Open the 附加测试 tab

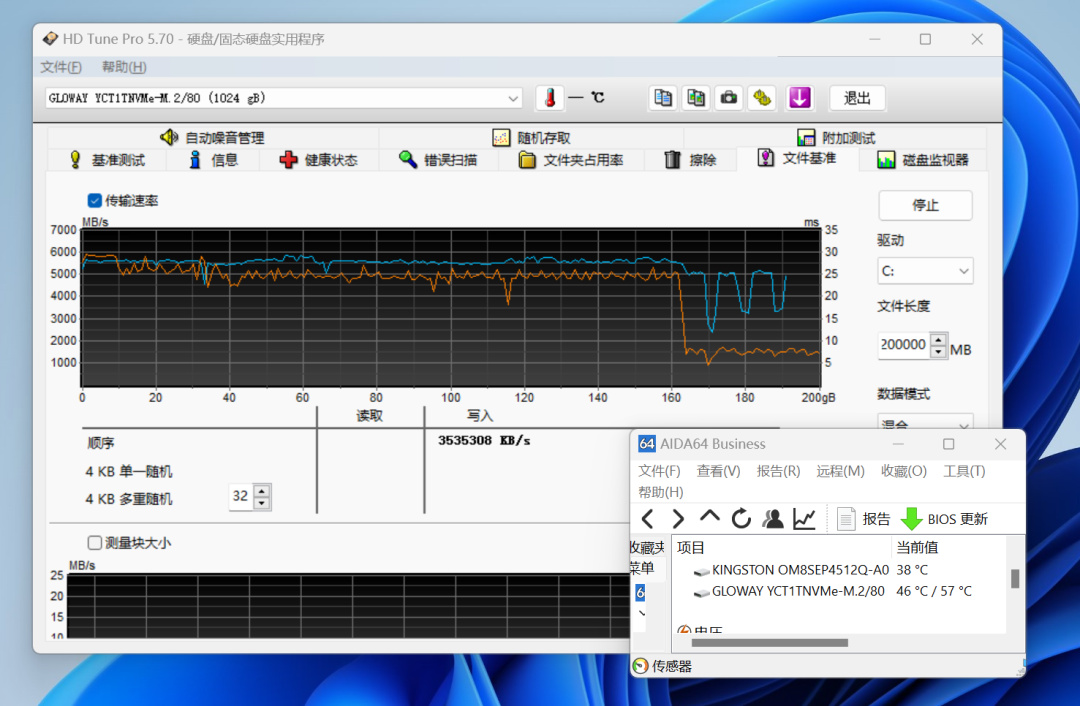click(x=835, y=137)
